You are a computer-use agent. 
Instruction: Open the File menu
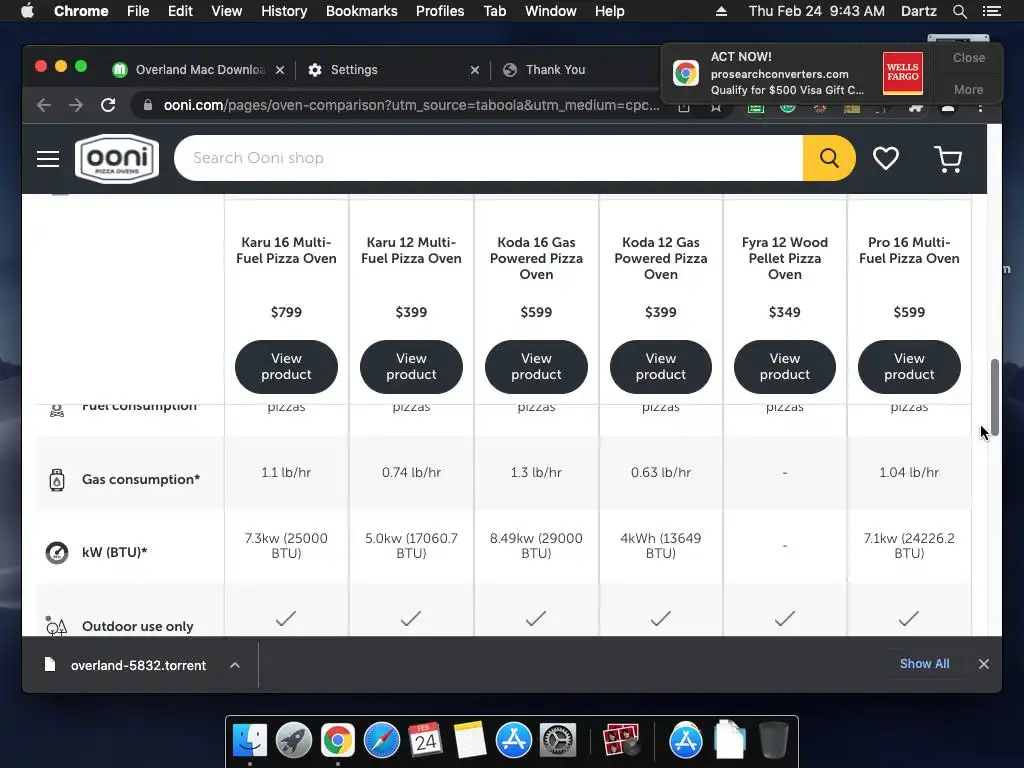[x=138, y=11]
